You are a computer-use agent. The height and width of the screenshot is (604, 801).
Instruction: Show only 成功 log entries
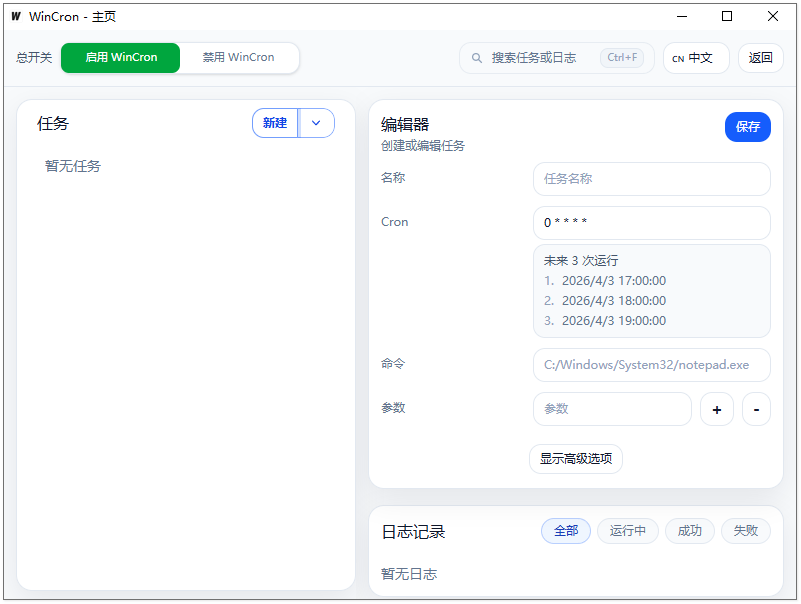point(689,531)
